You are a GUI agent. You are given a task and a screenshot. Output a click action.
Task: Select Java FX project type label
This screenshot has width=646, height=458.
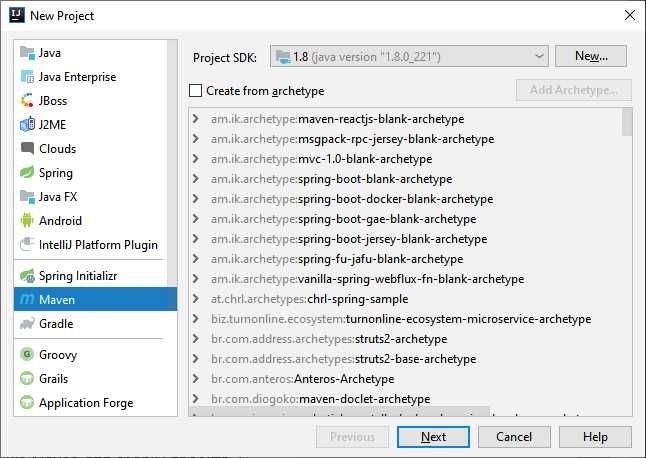pyautogui.click(x=58, y=196)
